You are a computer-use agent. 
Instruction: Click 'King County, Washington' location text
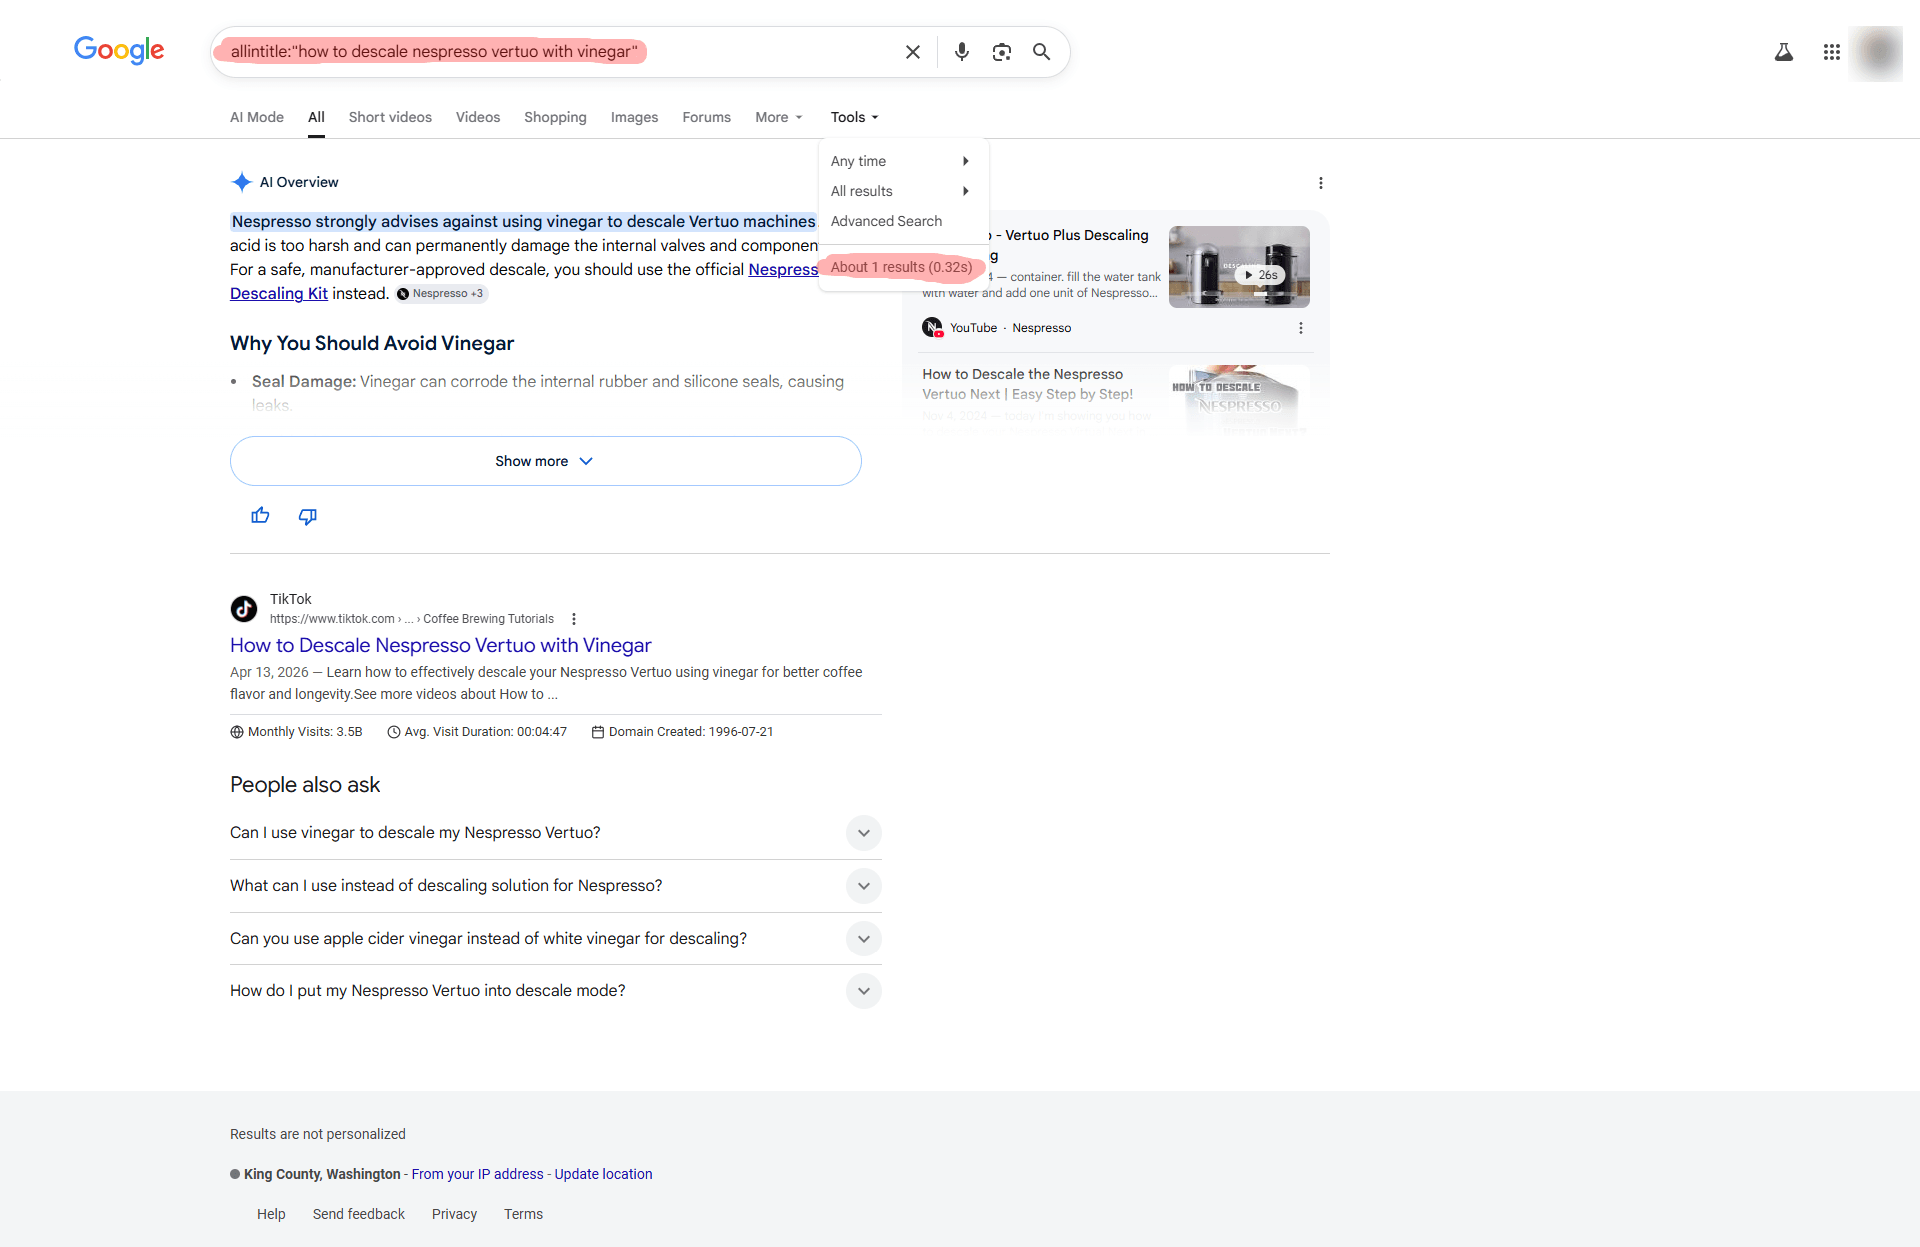coord(322,1174)
